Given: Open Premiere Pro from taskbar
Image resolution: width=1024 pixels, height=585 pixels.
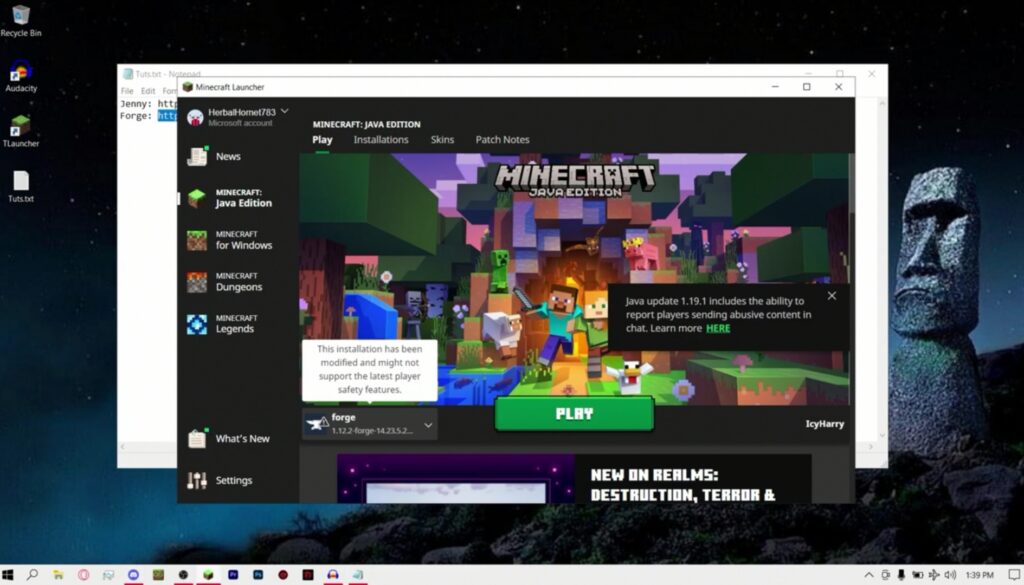Looking at the screenshot, I should [233, 575].
